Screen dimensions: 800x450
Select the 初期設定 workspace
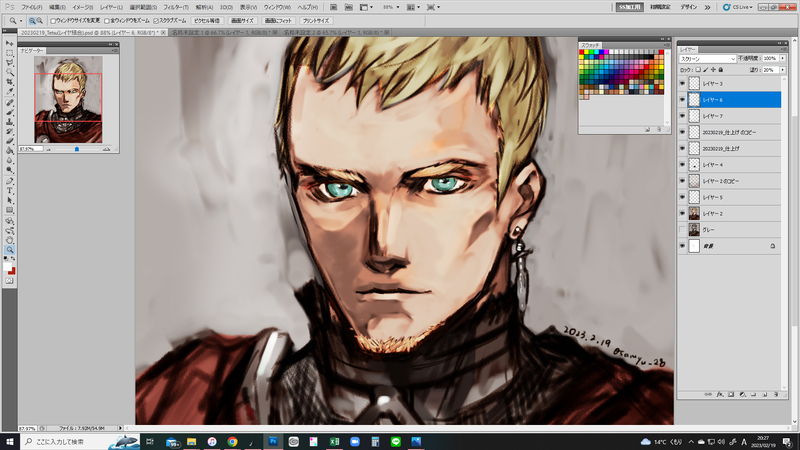(x=660, y=7)
